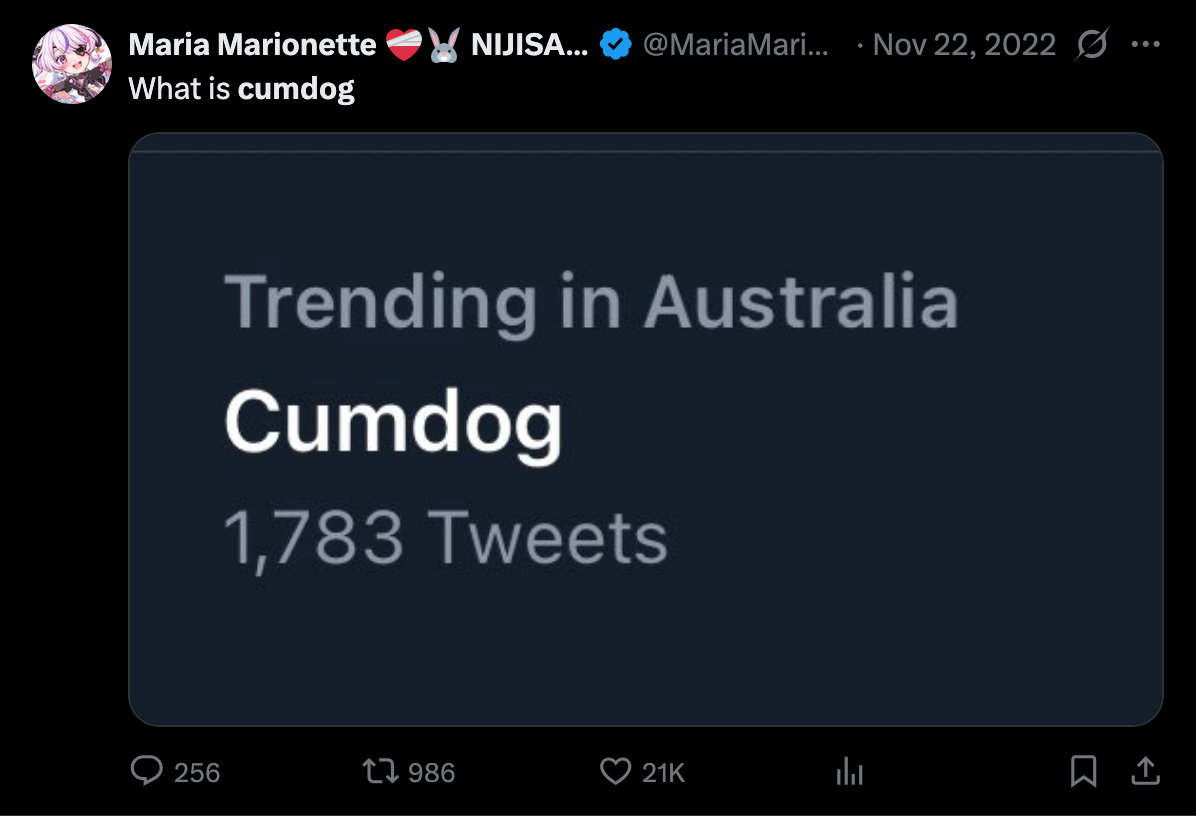Open the Nov 22, 2022 timestamp
Viewport: 1196px width, 816px height.
(964, 45)
